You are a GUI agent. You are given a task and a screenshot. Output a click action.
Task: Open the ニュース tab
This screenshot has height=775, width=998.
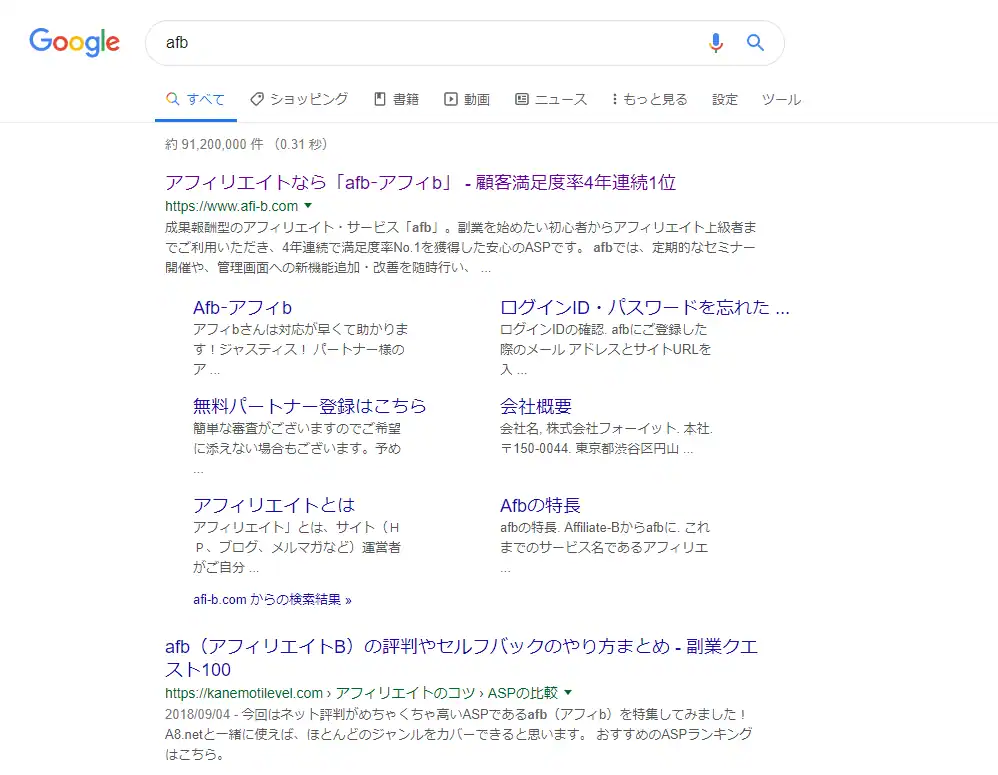tap(551, 99)
